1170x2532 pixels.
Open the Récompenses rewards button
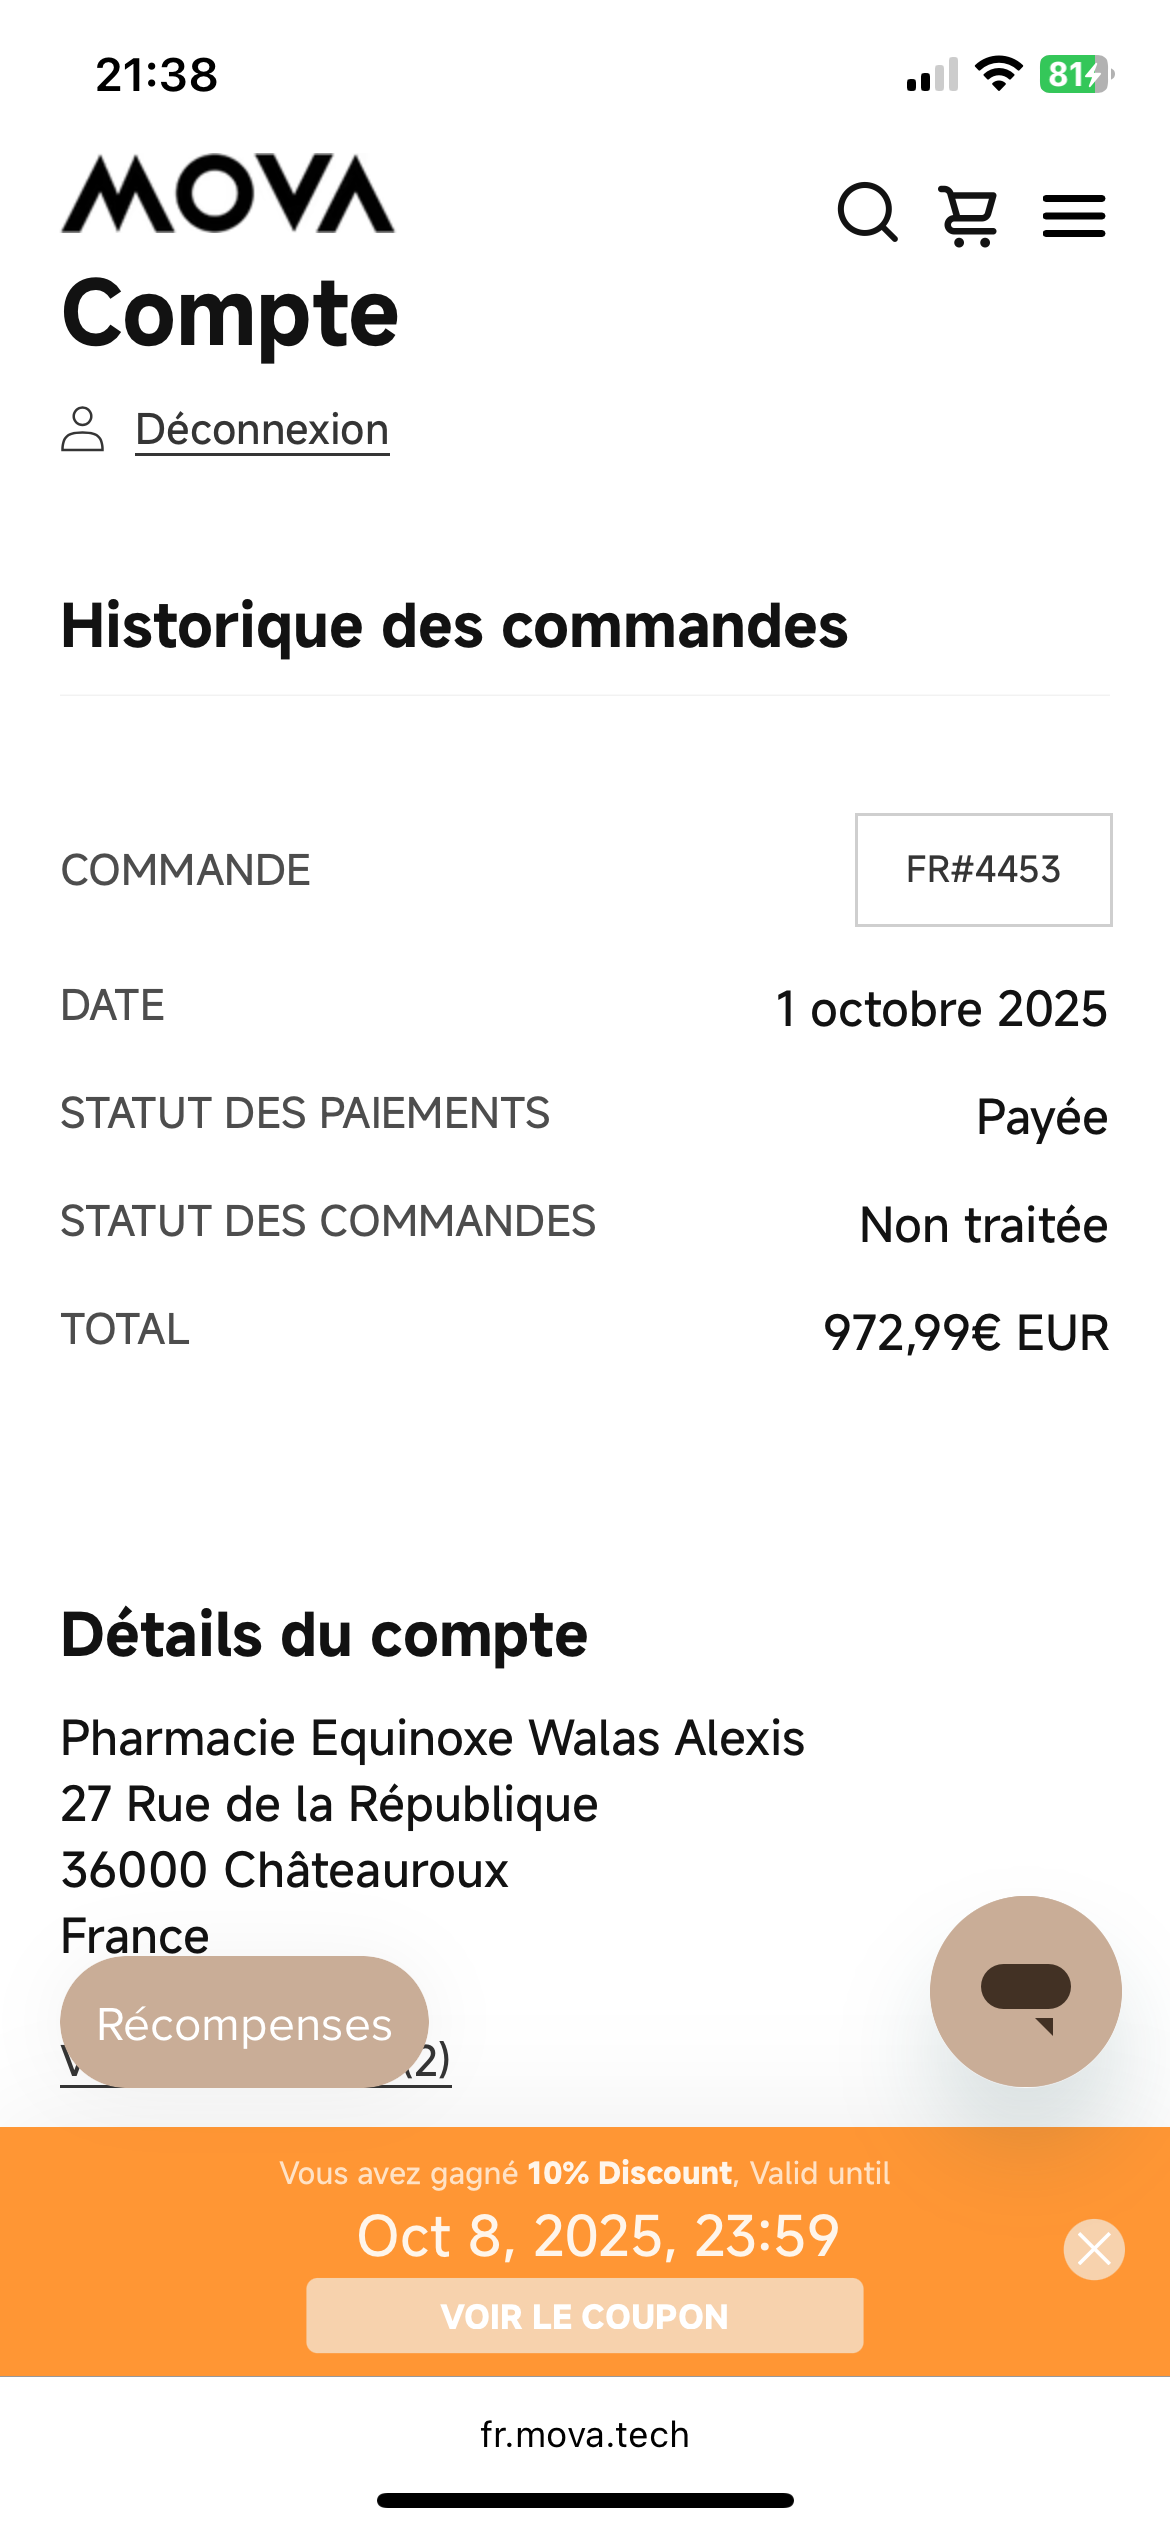point(244,2023)
